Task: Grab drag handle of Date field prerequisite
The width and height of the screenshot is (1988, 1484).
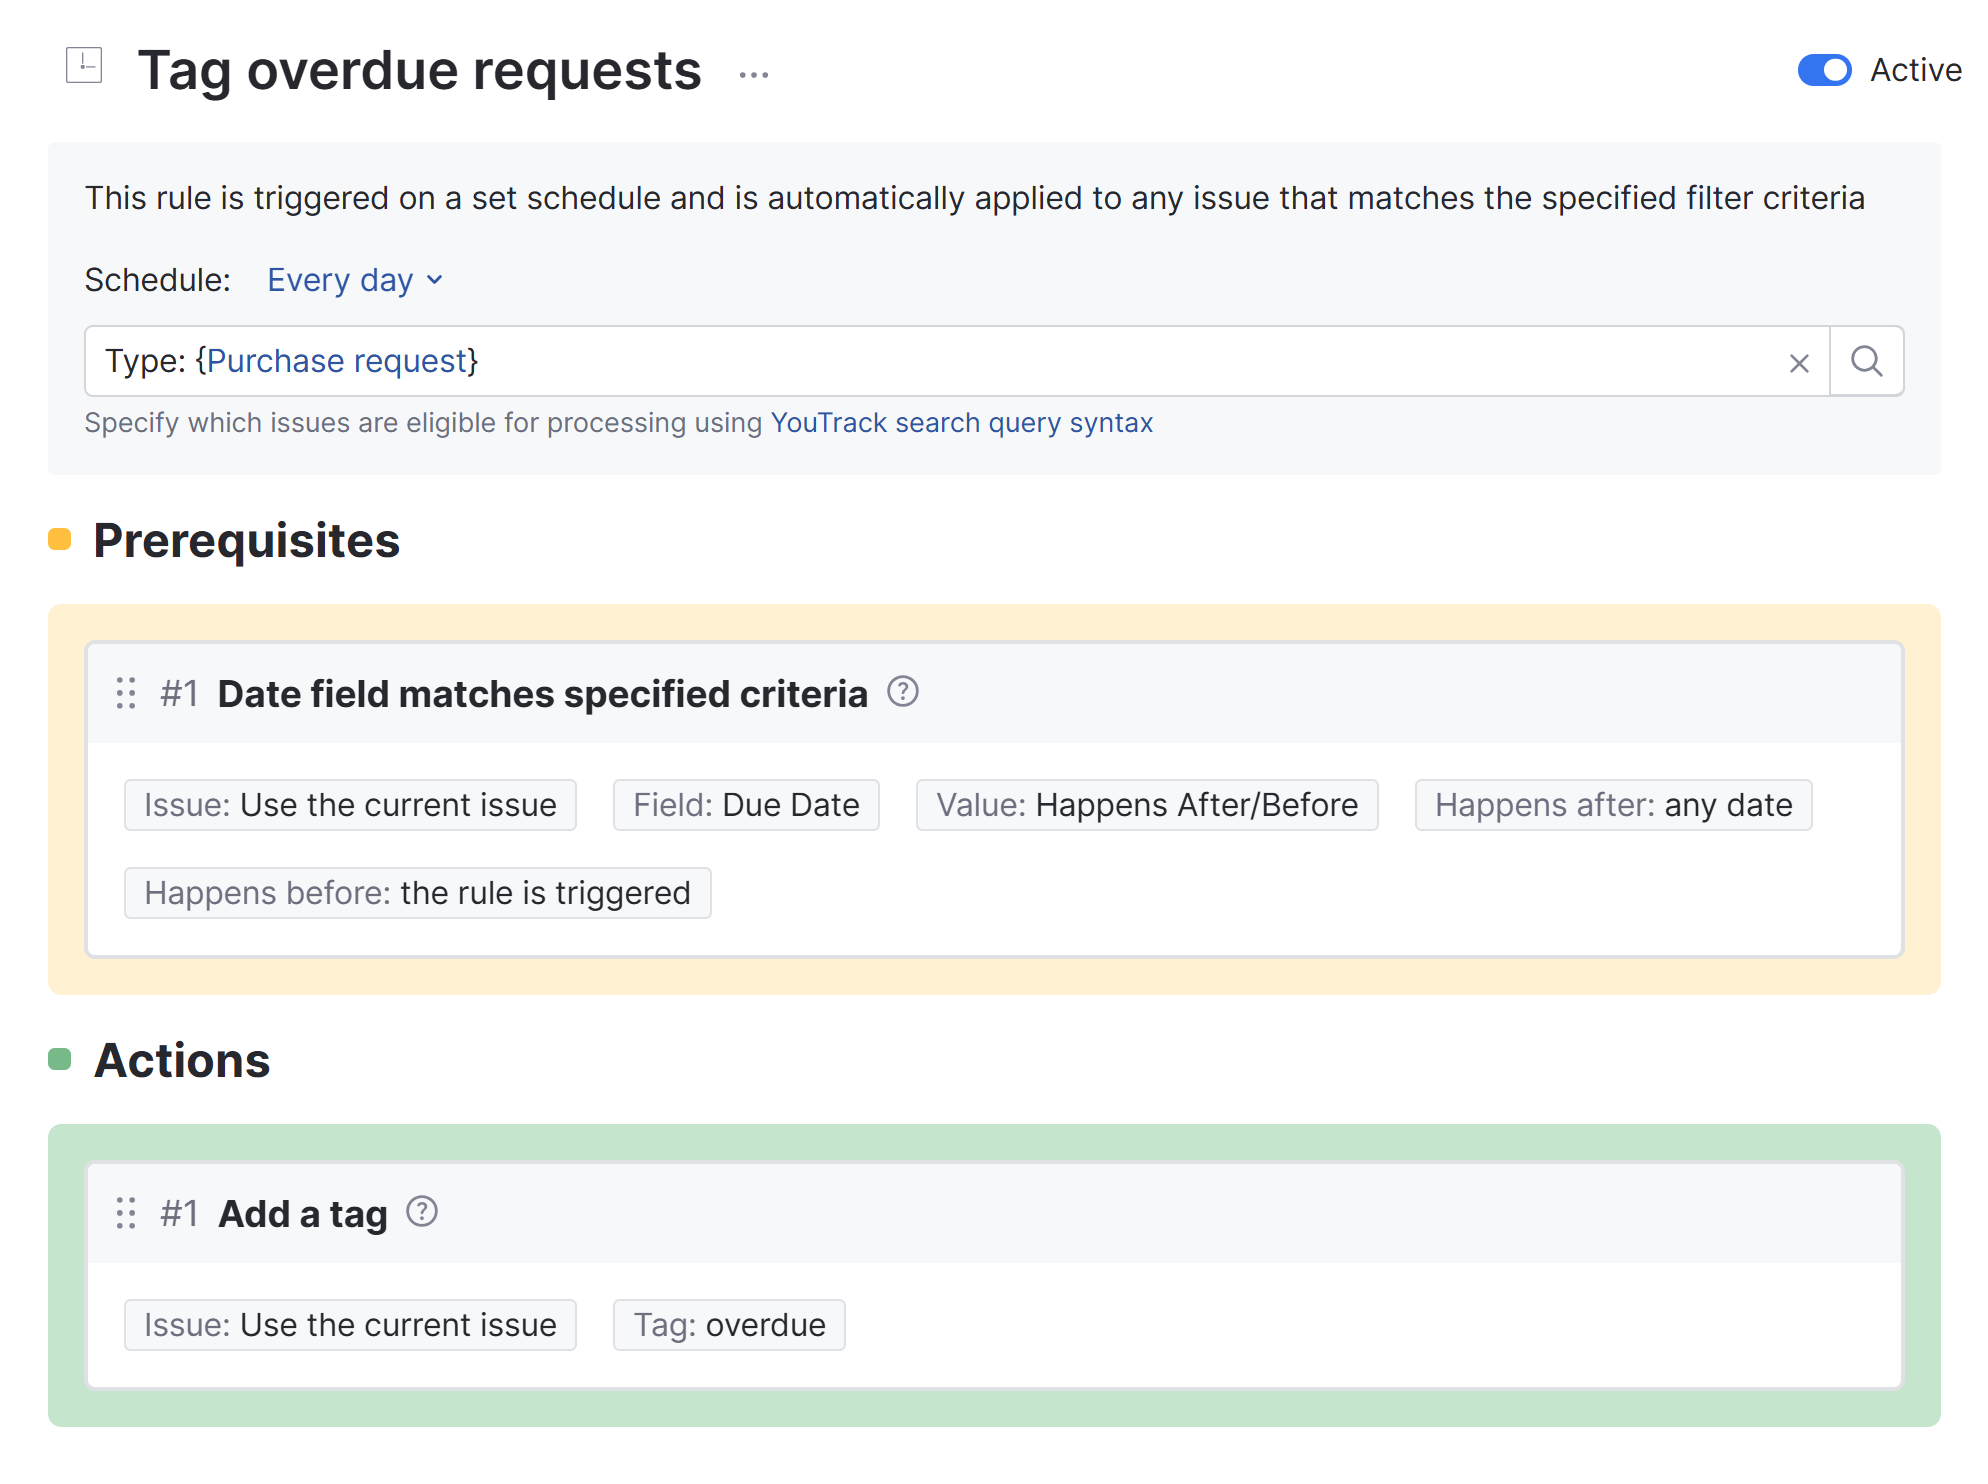Action: click(x=126, y=693)
